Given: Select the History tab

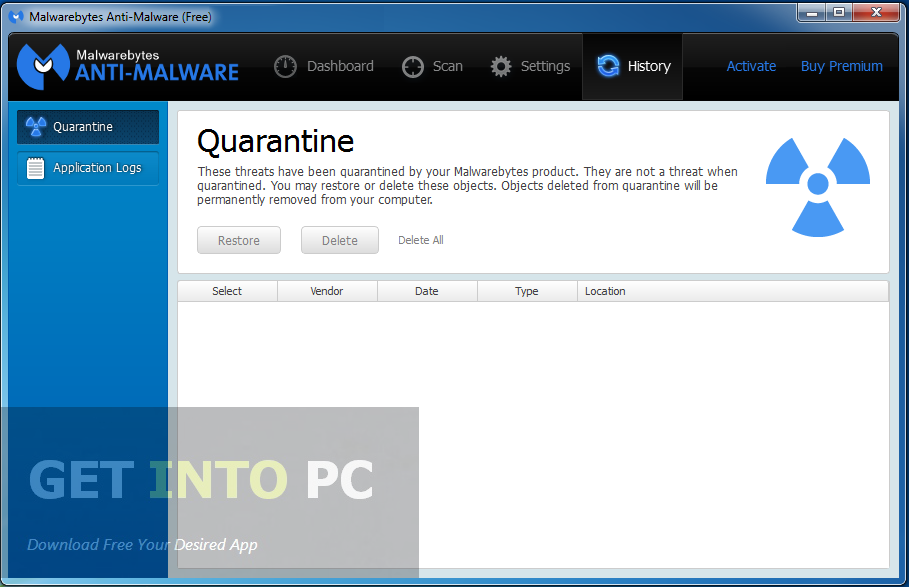Looking at the screenshot, I should 632,66.
